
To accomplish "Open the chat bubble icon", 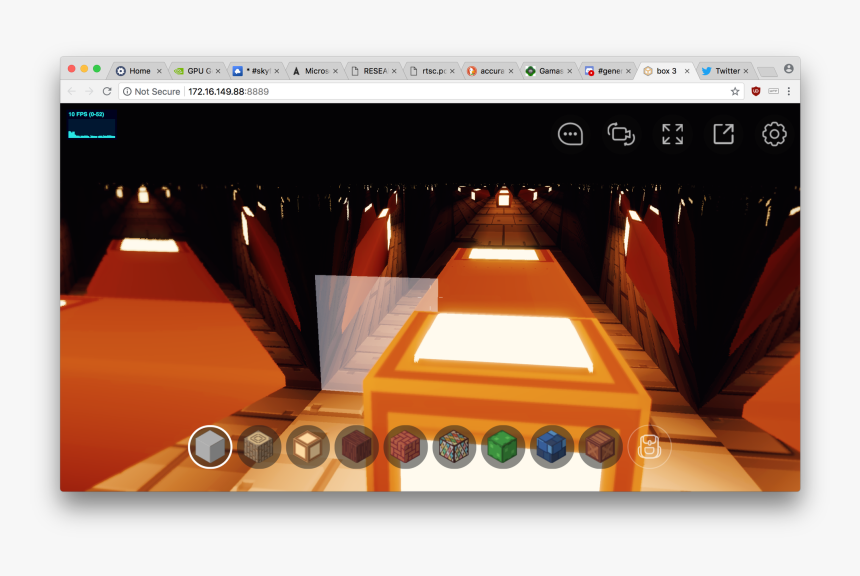I will pos(570,134).
